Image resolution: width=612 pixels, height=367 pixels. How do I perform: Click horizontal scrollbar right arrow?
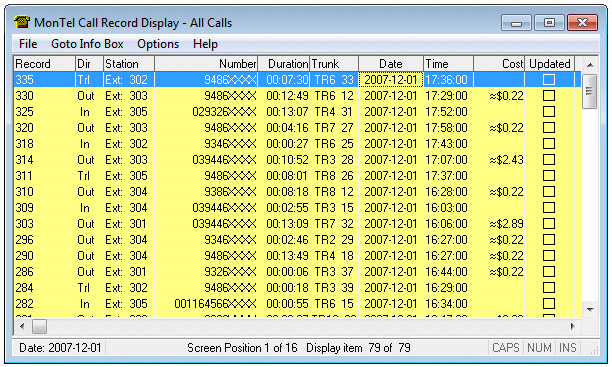[x=573, y=326]
